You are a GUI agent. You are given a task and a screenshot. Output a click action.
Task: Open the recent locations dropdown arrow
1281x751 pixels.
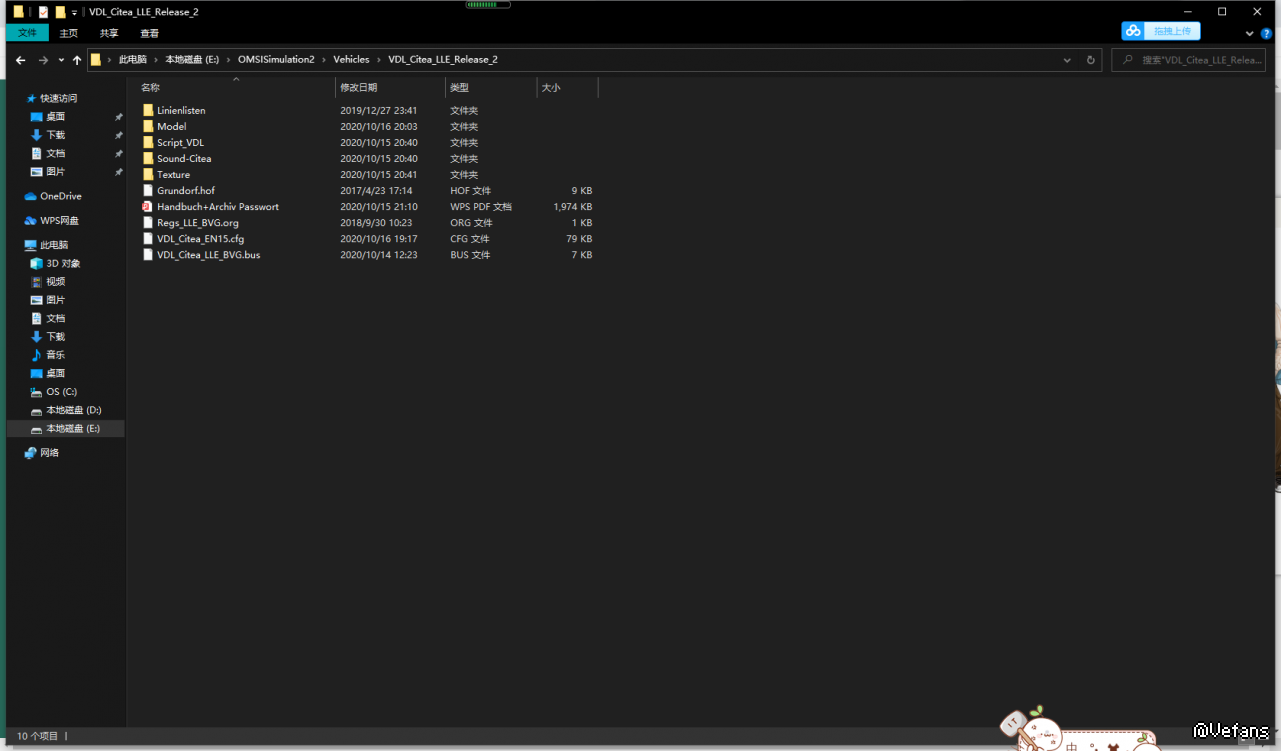[61, 60]
